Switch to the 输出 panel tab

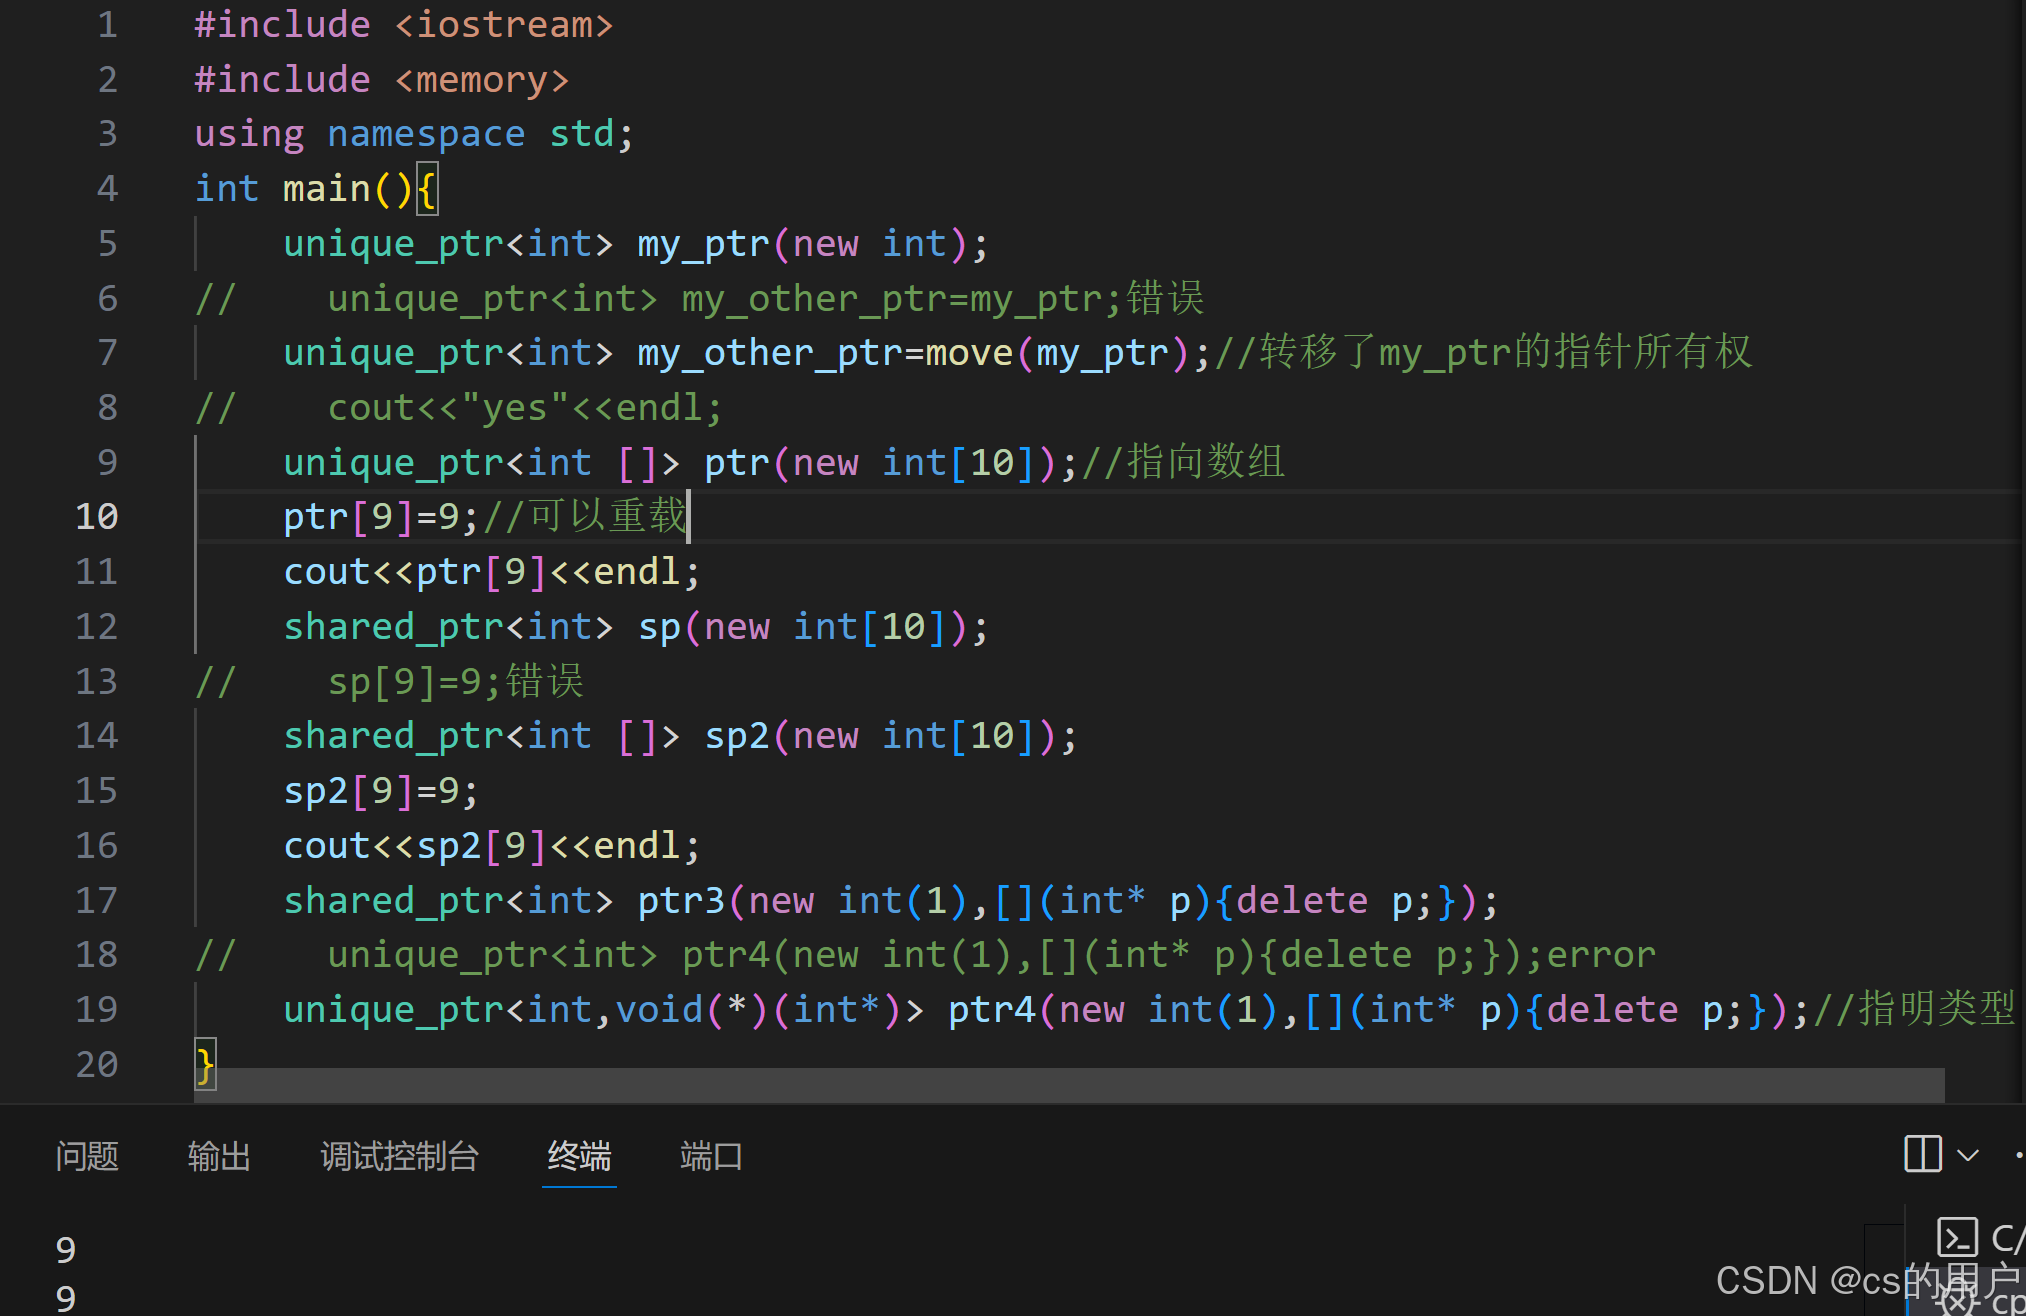click(x=219, y=1157)
